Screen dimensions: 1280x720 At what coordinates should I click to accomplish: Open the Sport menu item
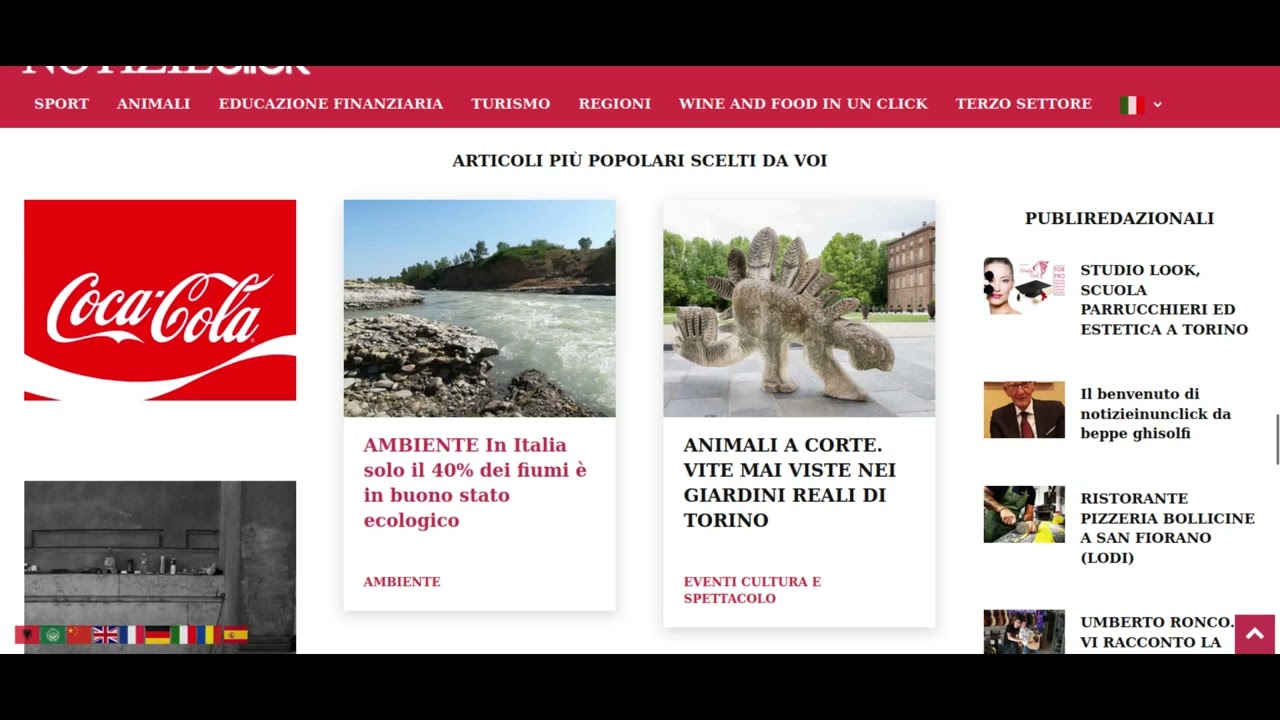point(62,104)
